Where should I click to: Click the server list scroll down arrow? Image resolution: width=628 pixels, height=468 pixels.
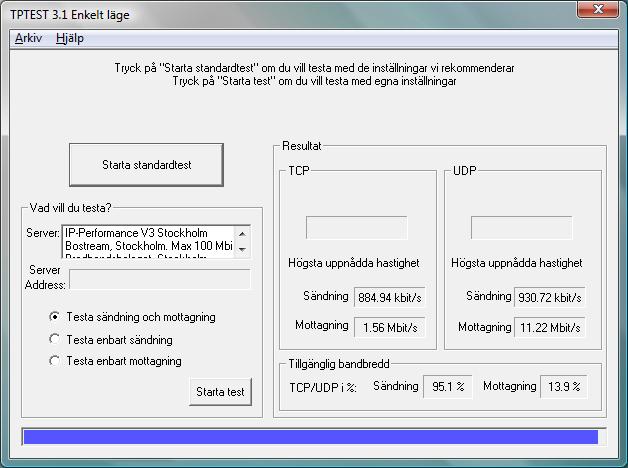point(242,249)
